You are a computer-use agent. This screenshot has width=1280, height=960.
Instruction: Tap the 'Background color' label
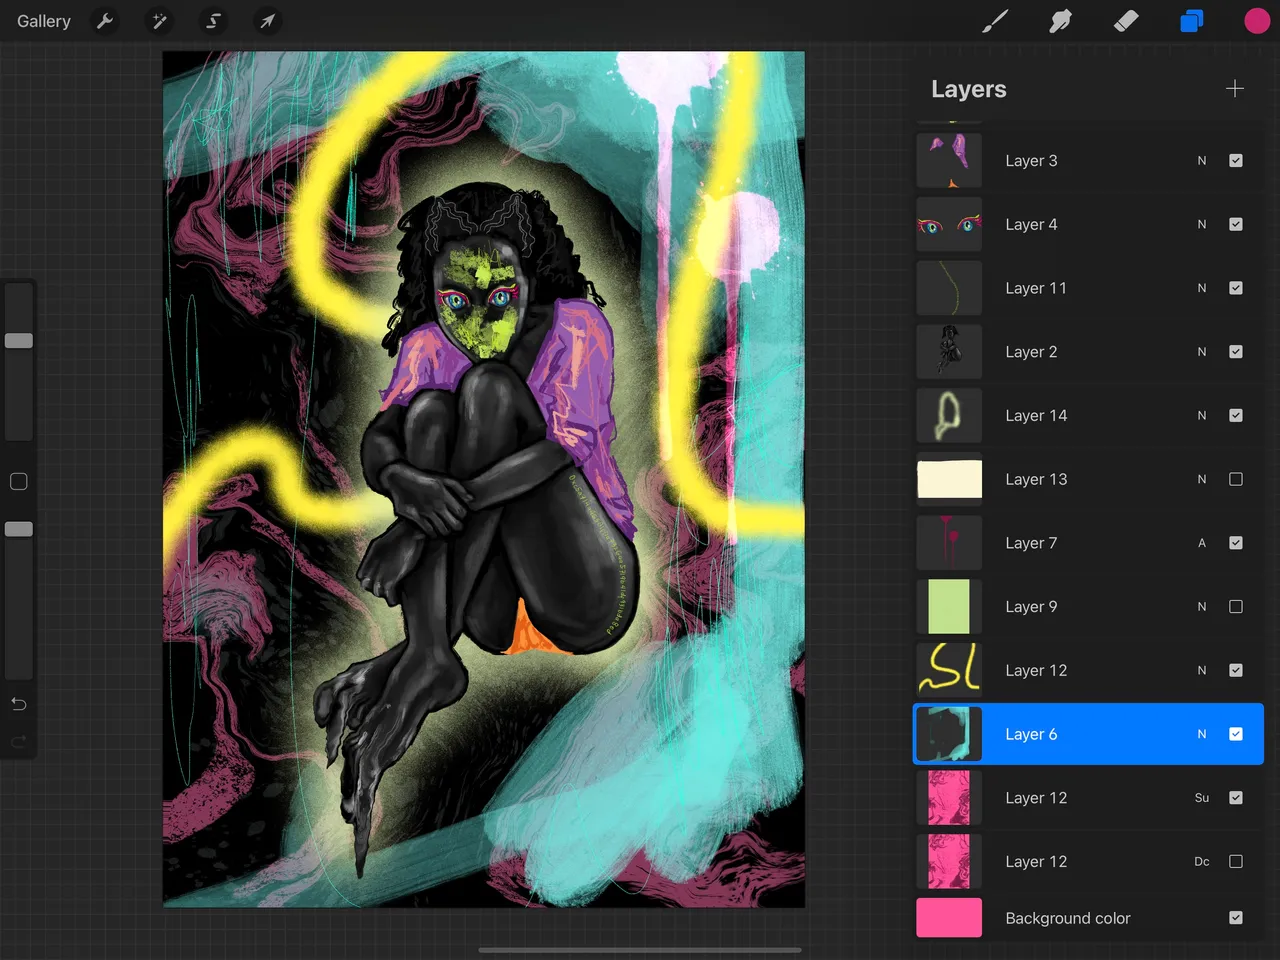pos(1068,918)
